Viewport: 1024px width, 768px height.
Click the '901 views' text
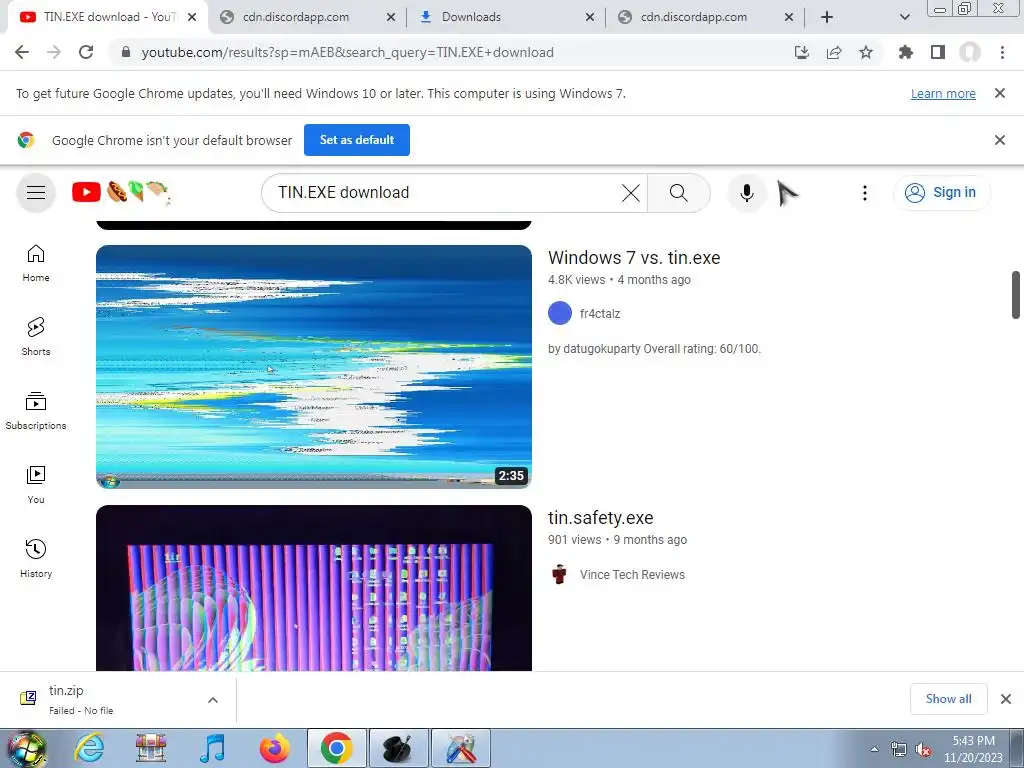[x=574, y=539]
